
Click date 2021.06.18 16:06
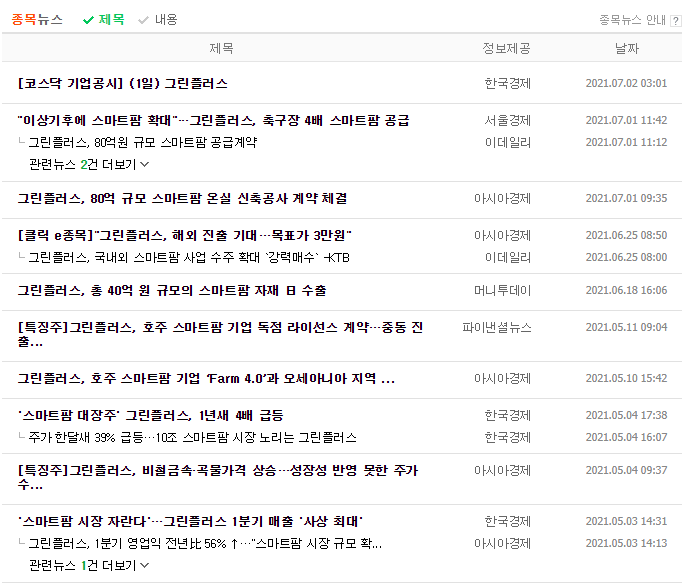click(x=627, y=290)
